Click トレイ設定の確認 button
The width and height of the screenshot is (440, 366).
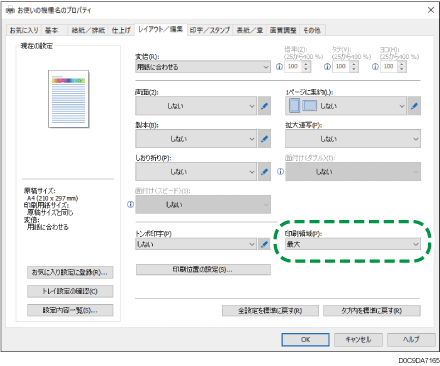70,291
